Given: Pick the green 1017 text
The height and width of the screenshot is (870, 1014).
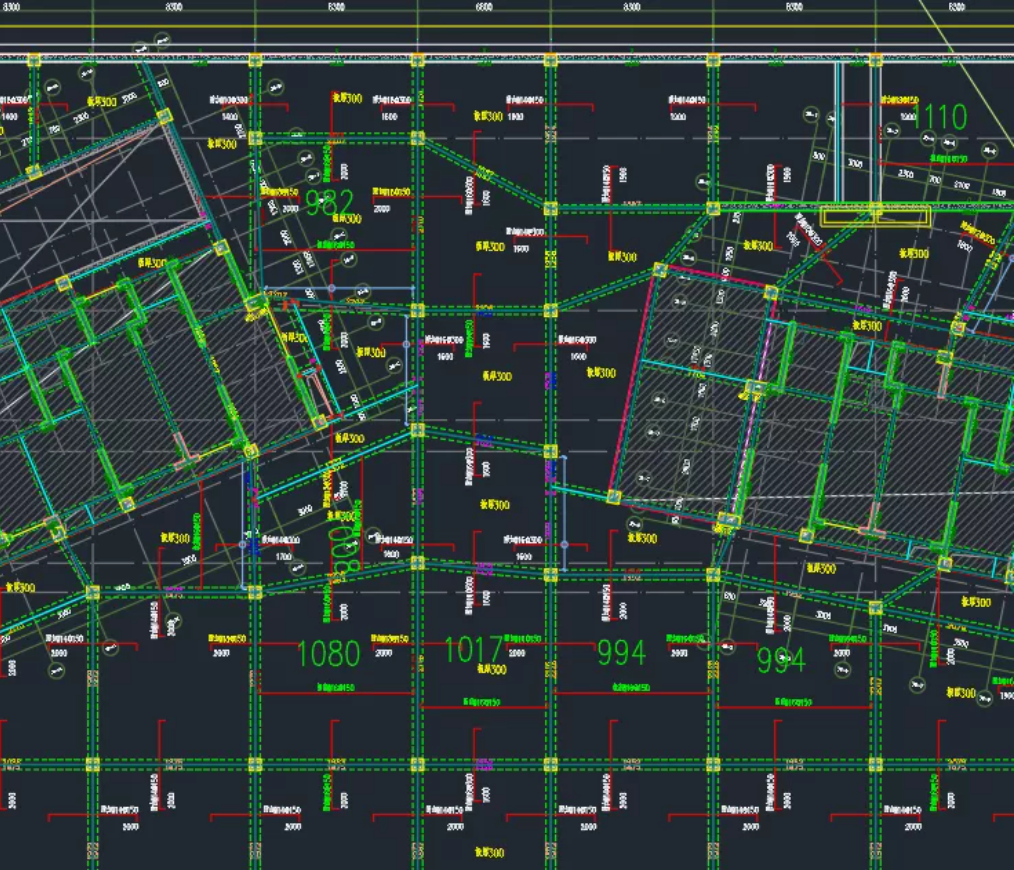Looking at the screenshot, I should click(x=474, y=650).
